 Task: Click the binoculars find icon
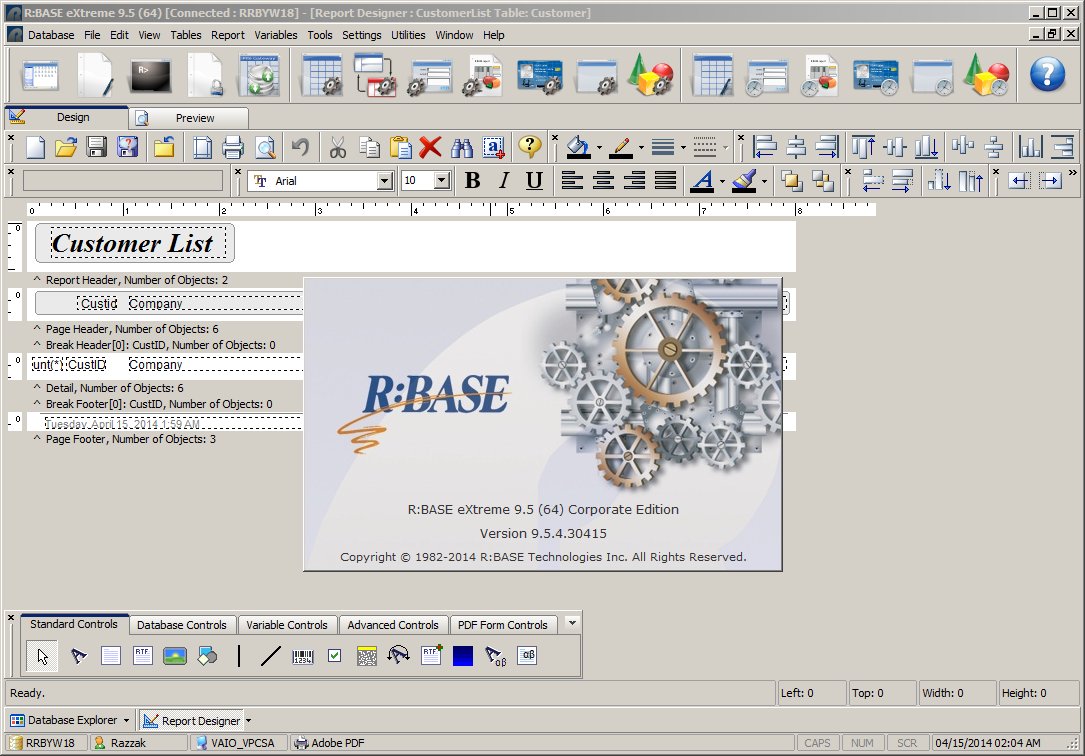point(461,148)
